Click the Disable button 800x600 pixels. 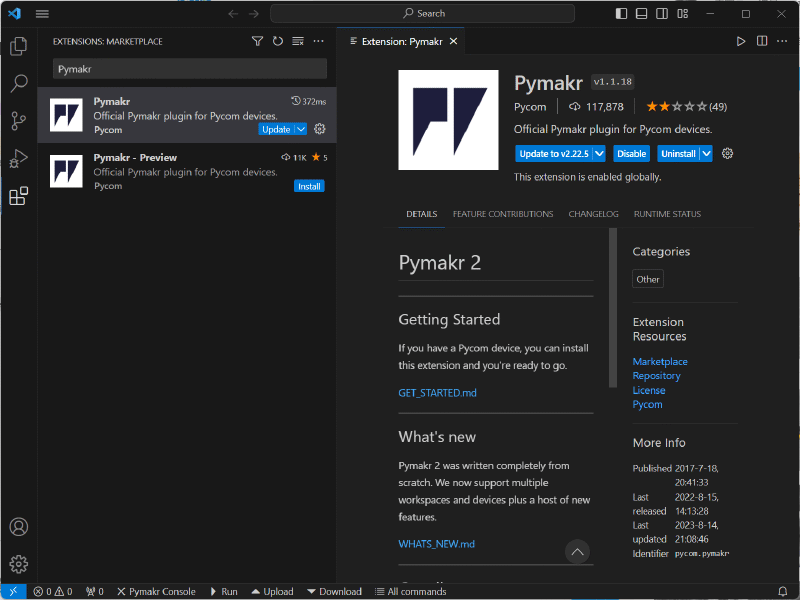[x=631, y=154]
